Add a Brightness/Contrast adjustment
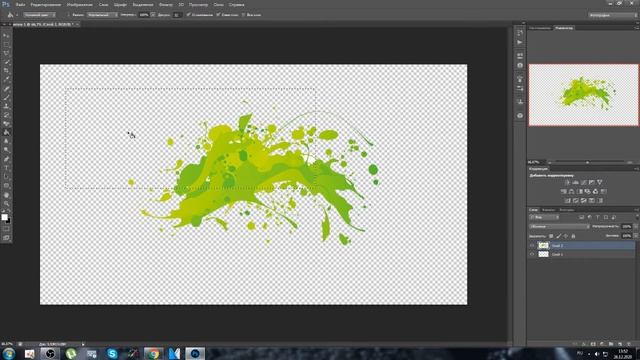This screenshot has width=640, height=360. 567,182
